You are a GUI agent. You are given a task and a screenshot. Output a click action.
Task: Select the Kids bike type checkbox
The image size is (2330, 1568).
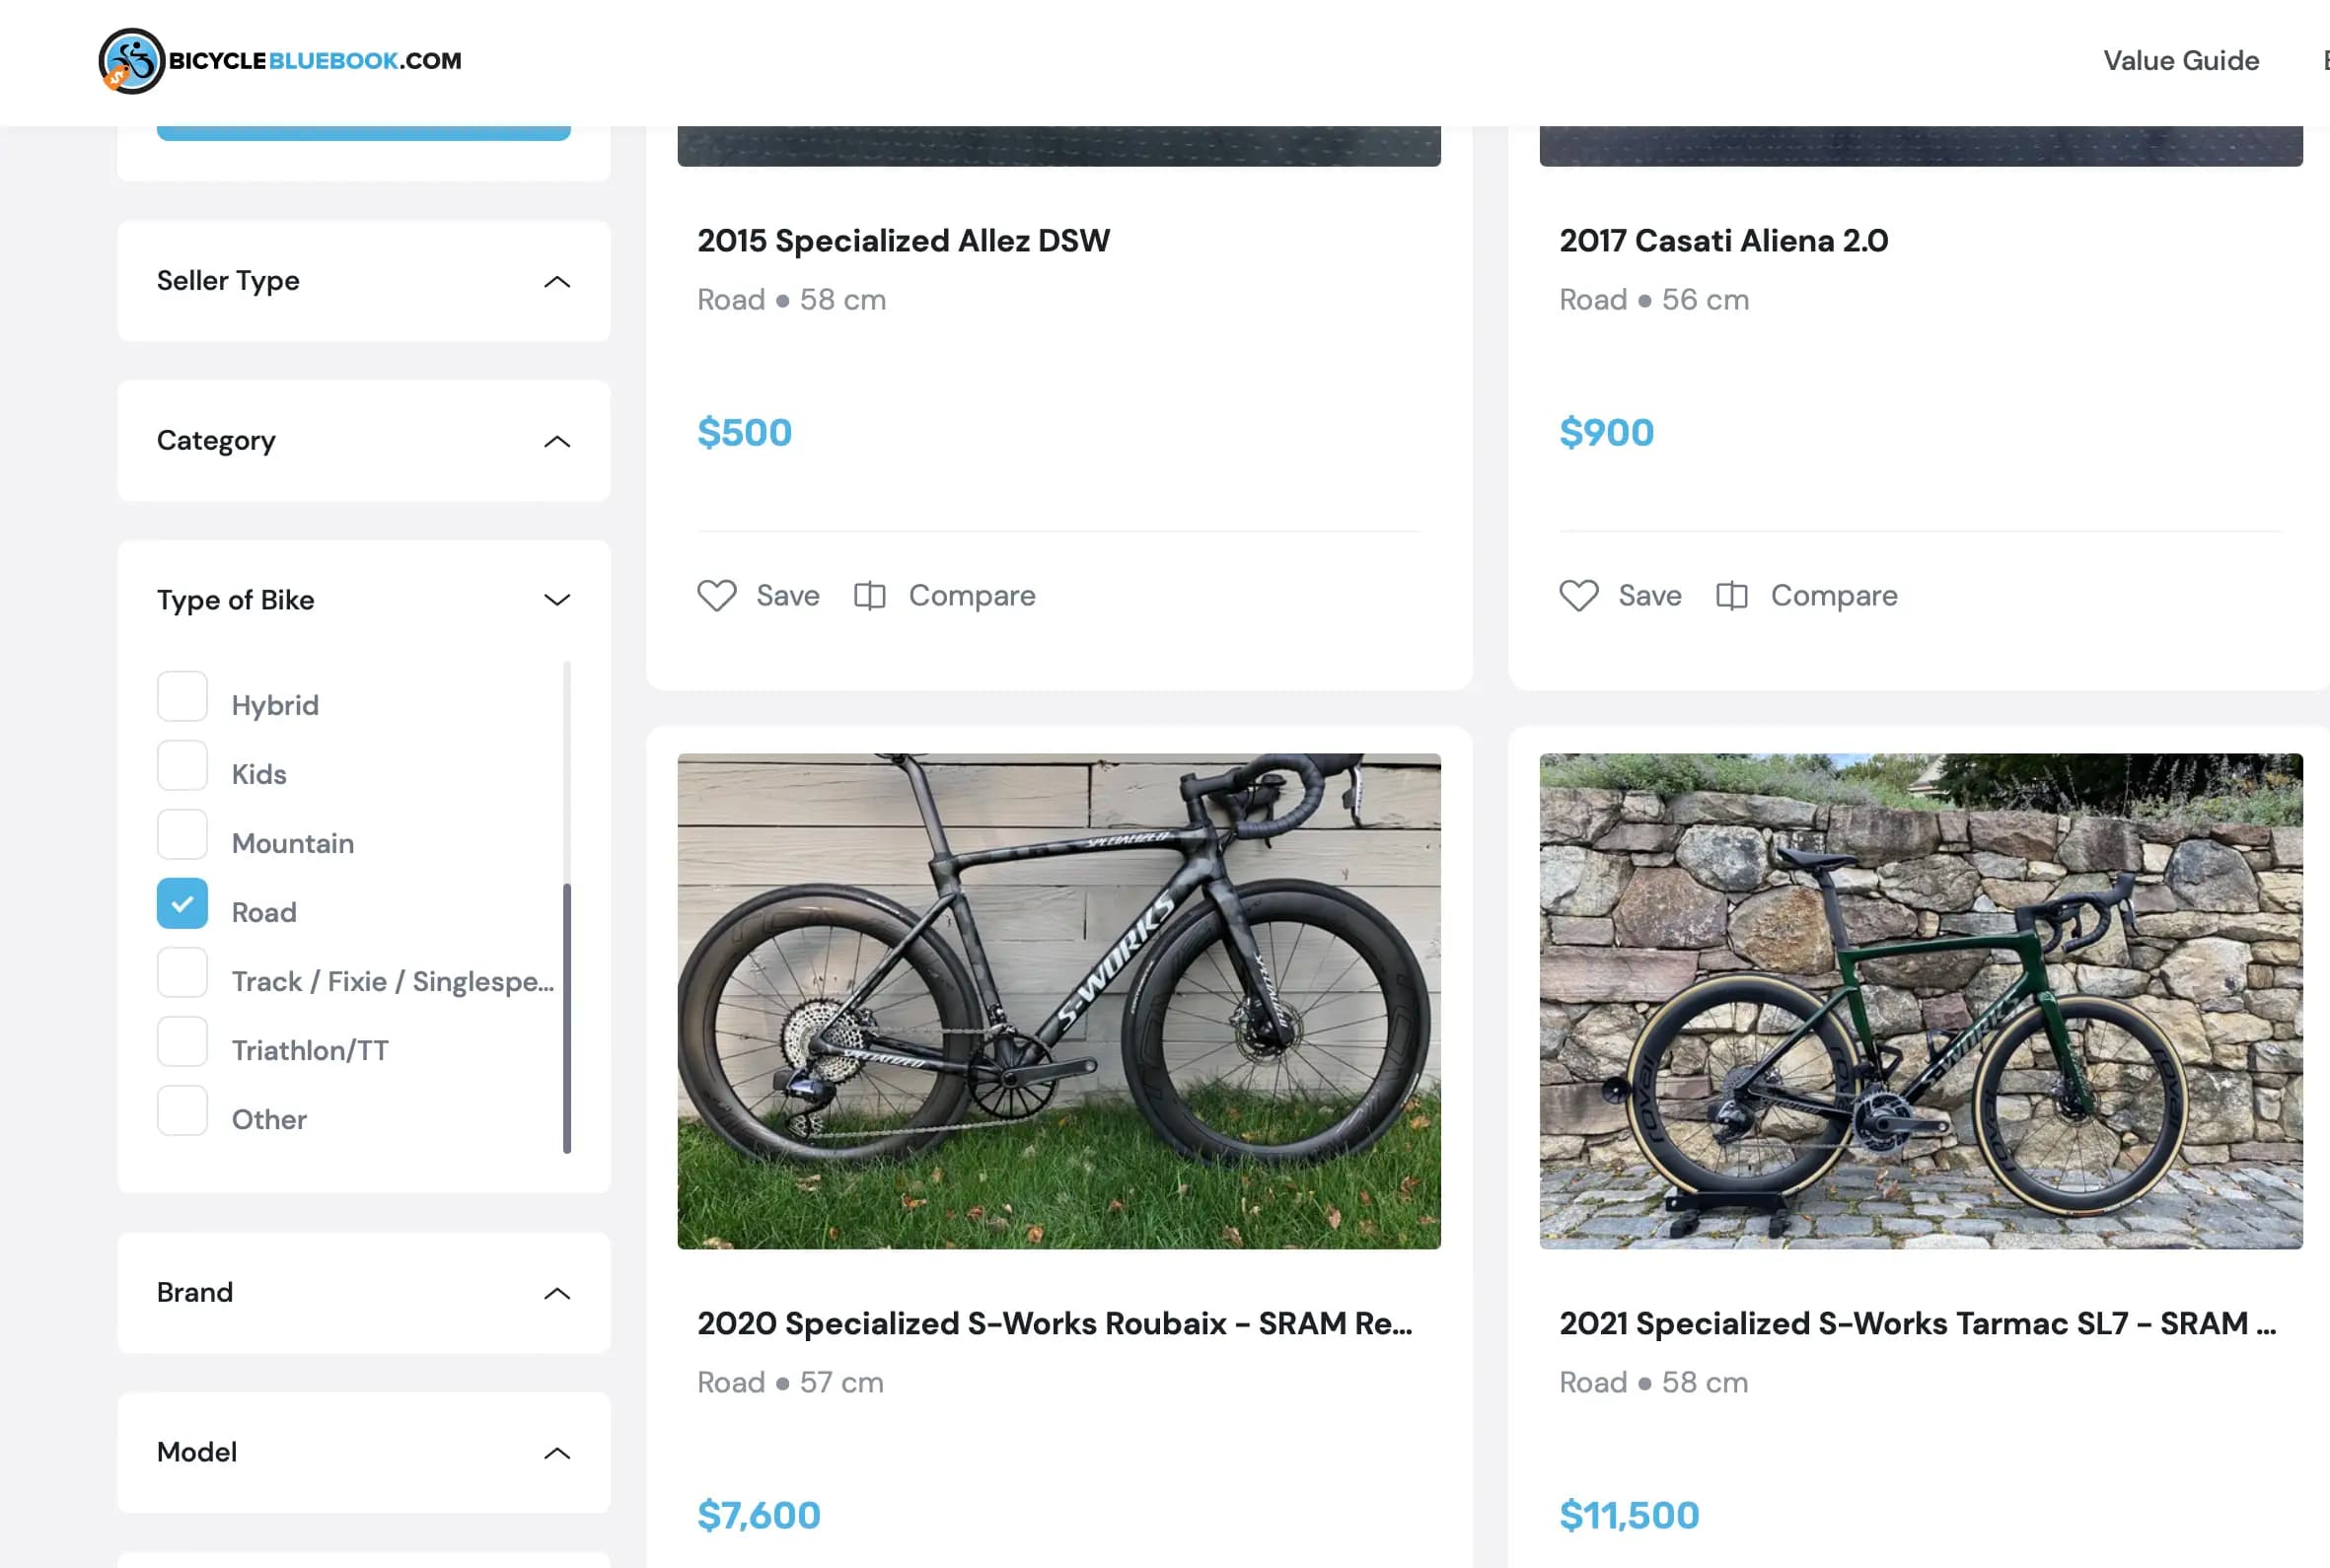click(182, 766)
